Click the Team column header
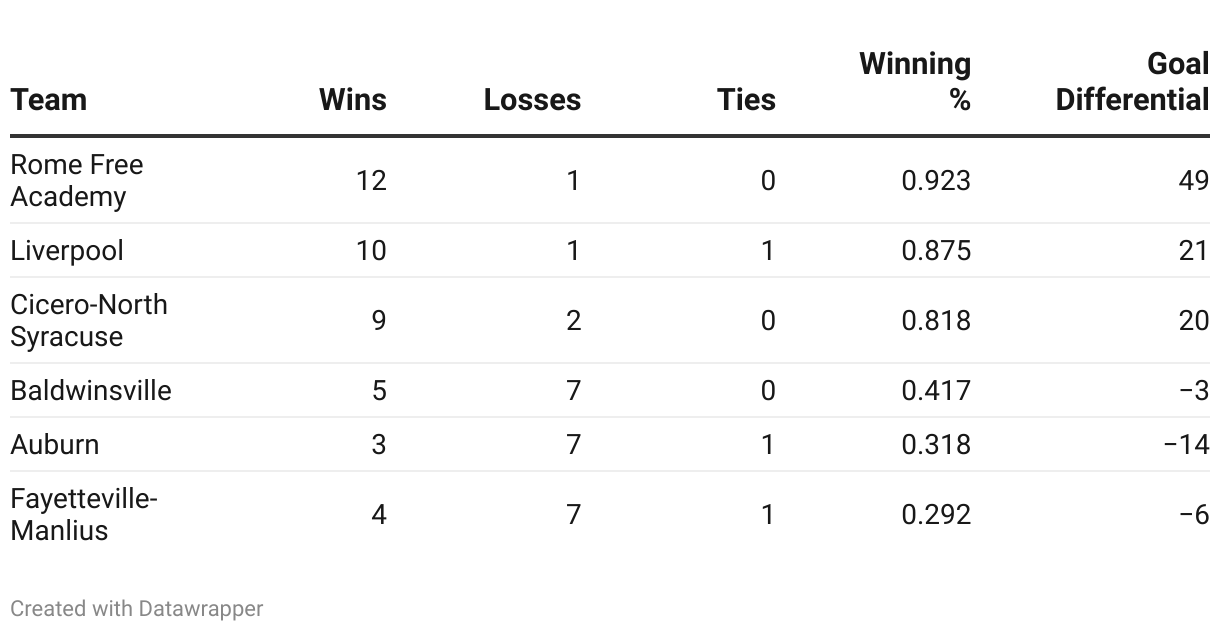1220x632 pixels. [x=49, y=100]
